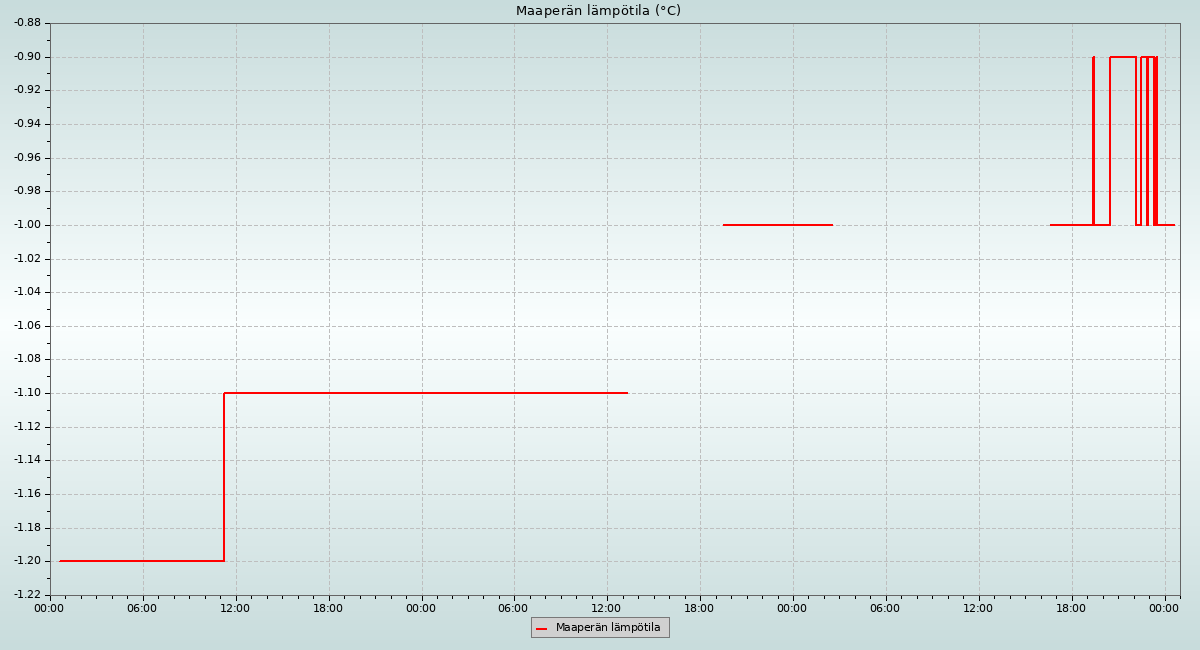
Task: Click the -1.22 y-axis label
Action: point(27,595)
